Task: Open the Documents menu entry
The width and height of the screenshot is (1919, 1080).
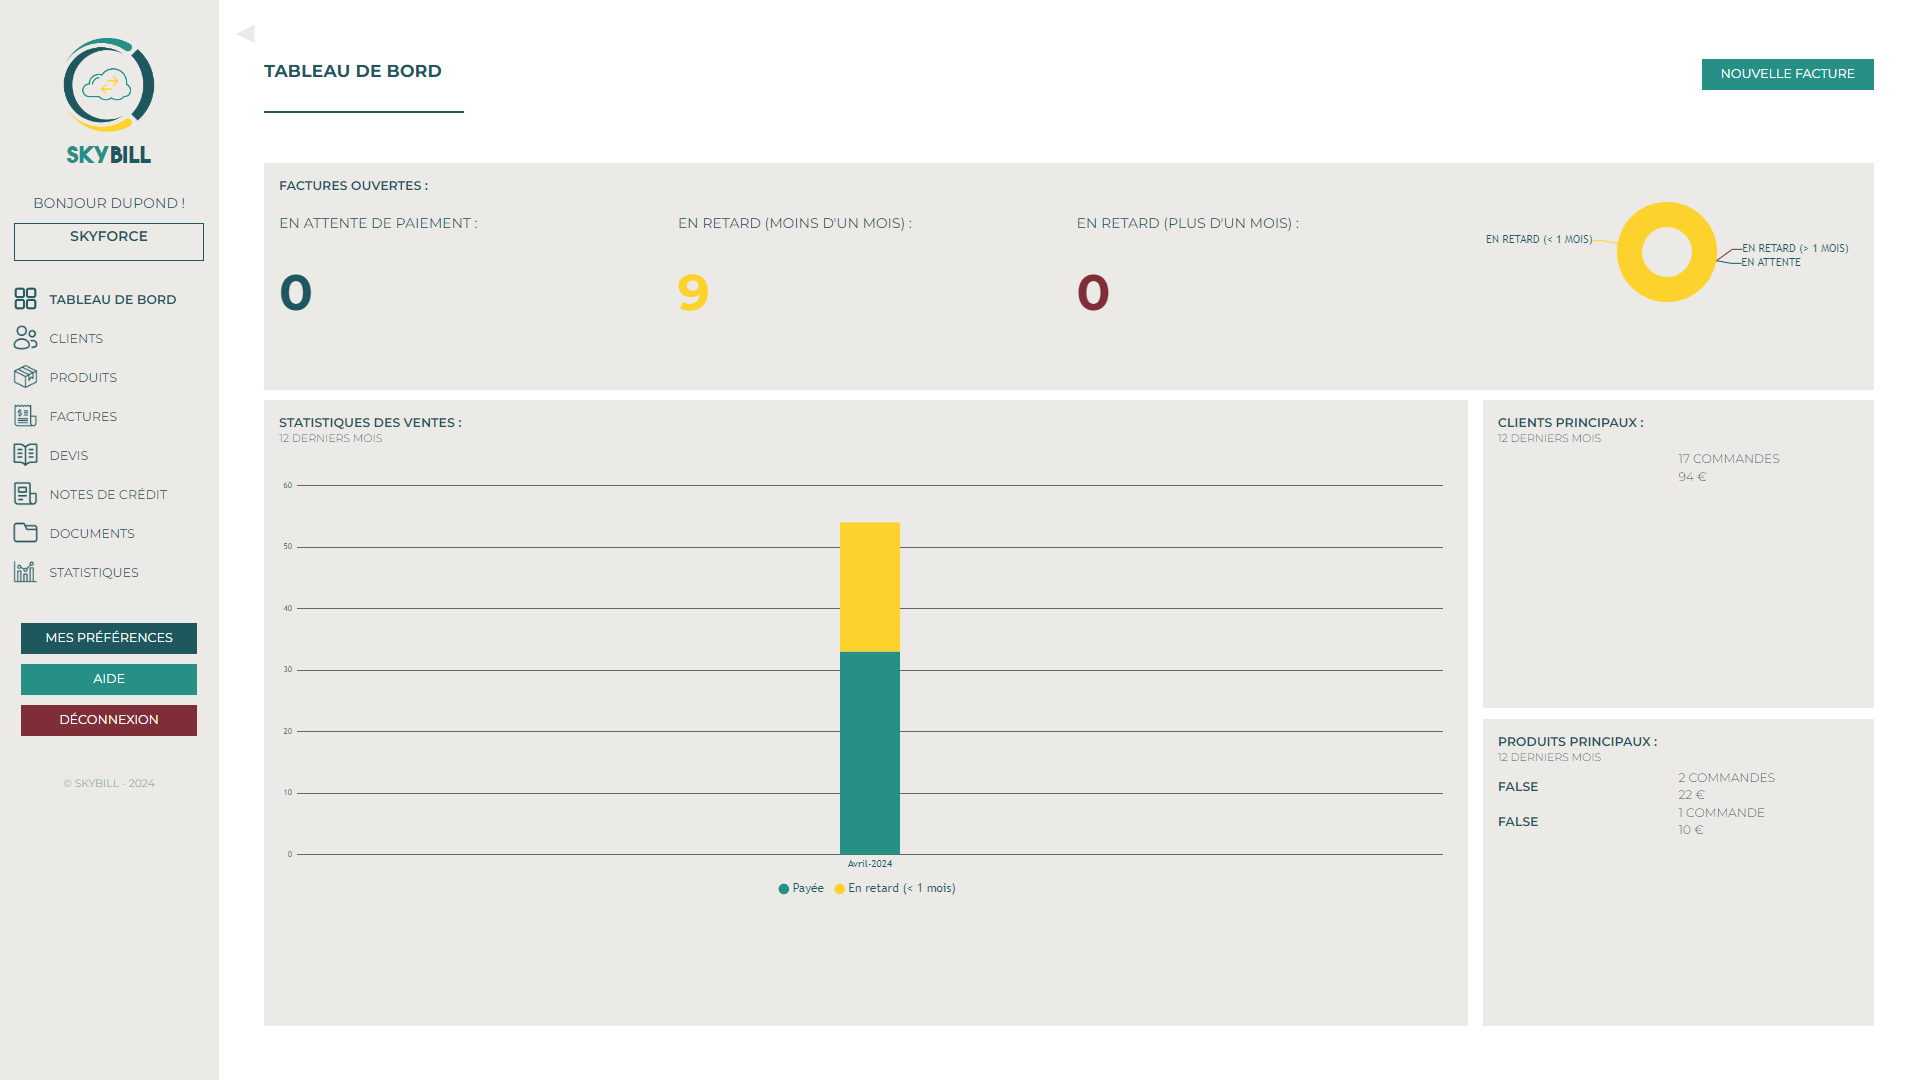Action: [92, 533]
